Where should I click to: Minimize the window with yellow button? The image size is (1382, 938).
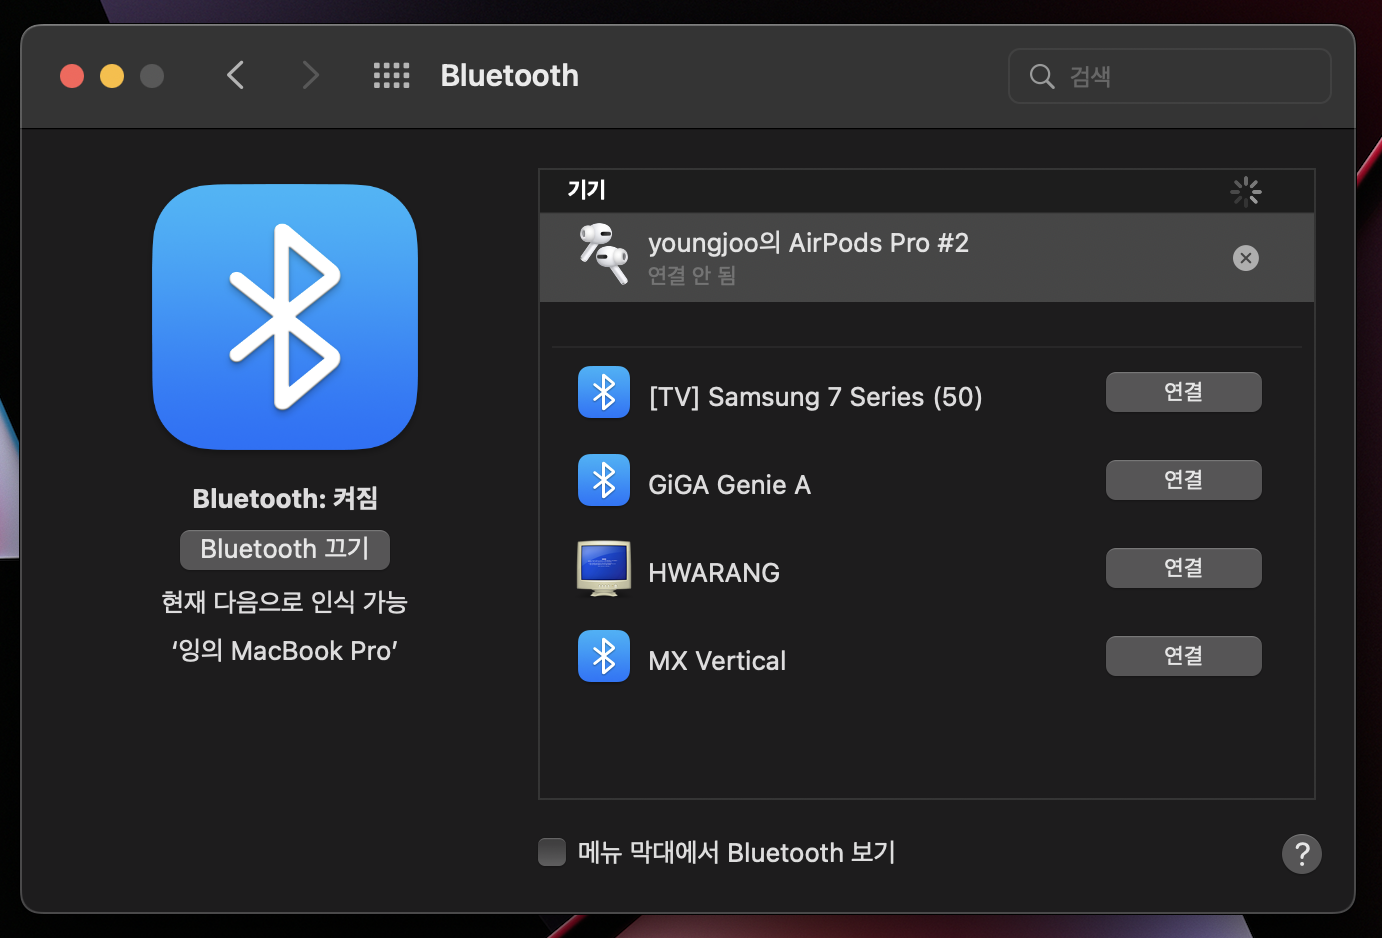[112, 76]
